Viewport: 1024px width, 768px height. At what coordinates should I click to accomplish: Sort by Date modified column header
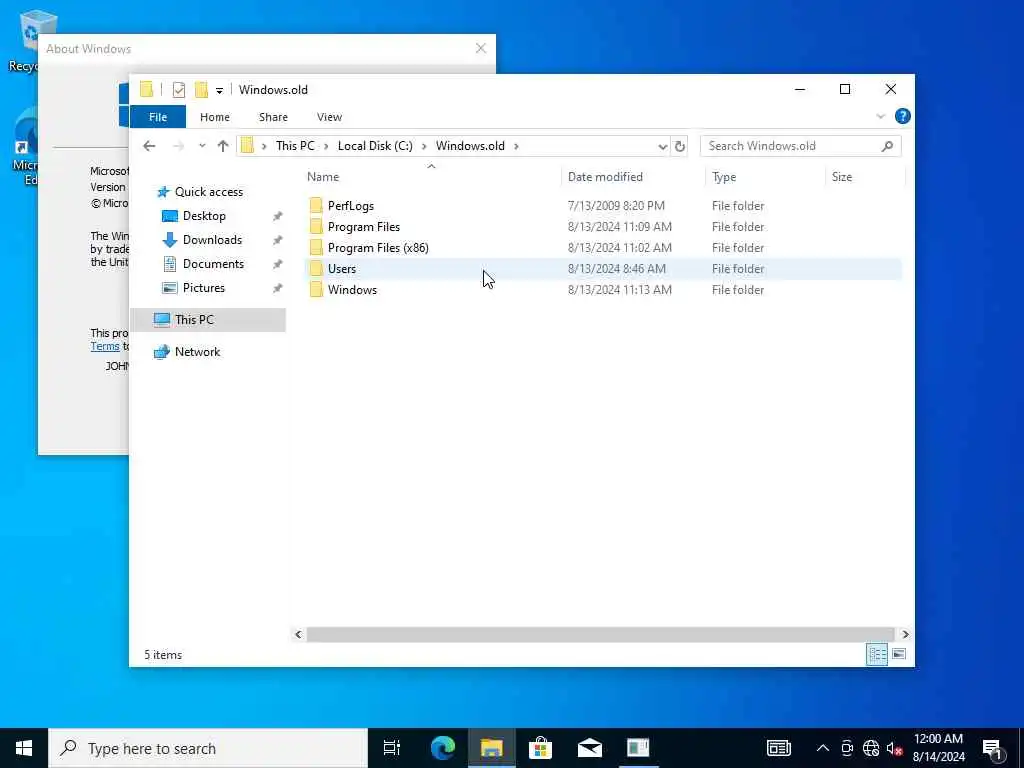click(x=605, y=177)
